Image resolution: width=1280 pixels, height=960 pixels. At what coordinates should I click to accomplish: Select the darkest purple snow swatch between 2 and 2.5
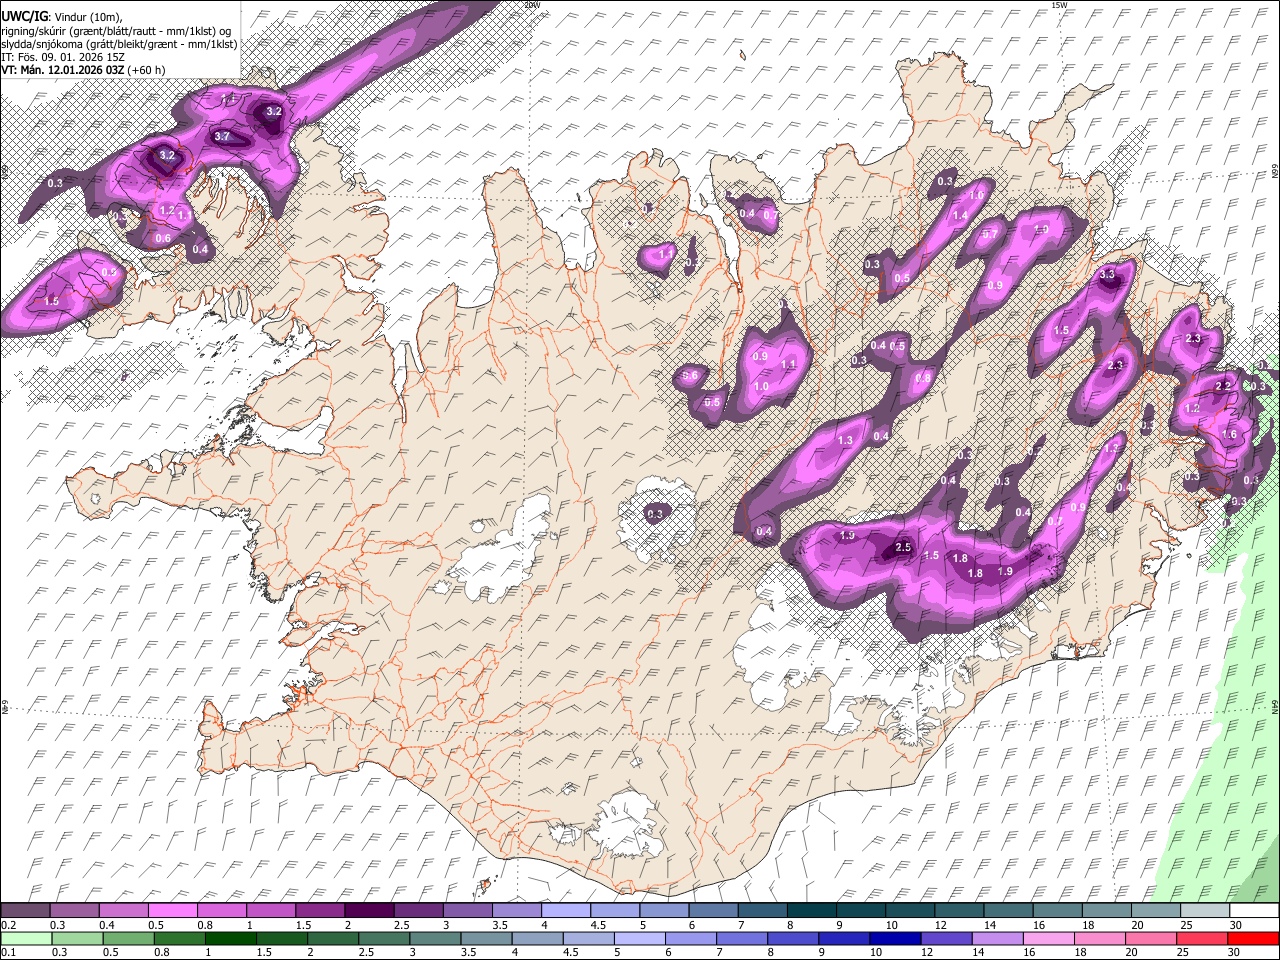(369, 911)
